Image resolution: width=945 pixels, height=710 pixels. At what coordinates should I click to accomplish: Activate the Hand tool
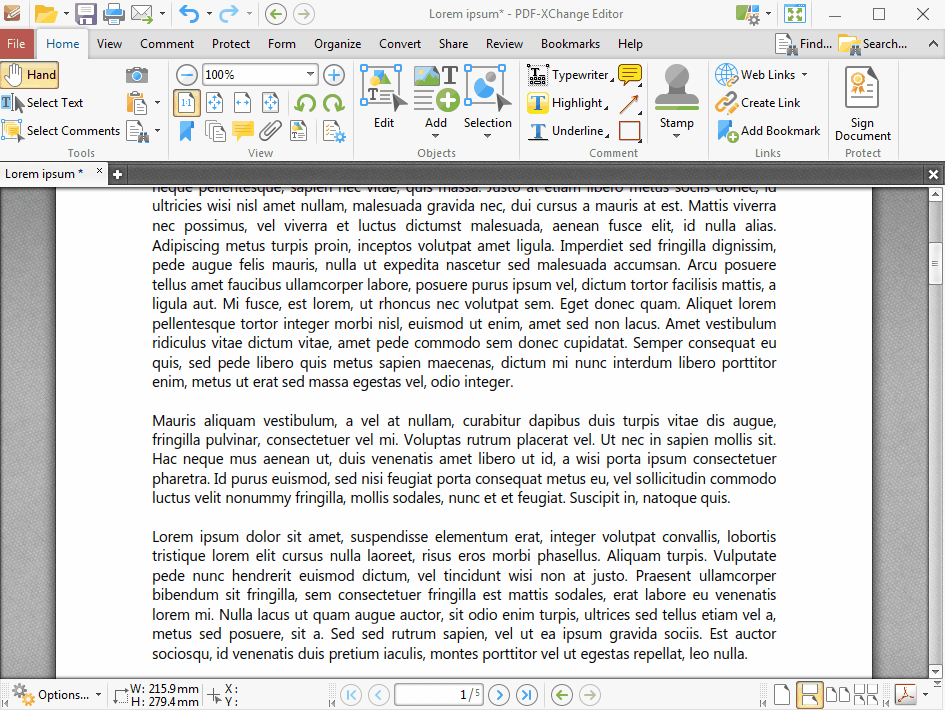(x=30, y=75)
